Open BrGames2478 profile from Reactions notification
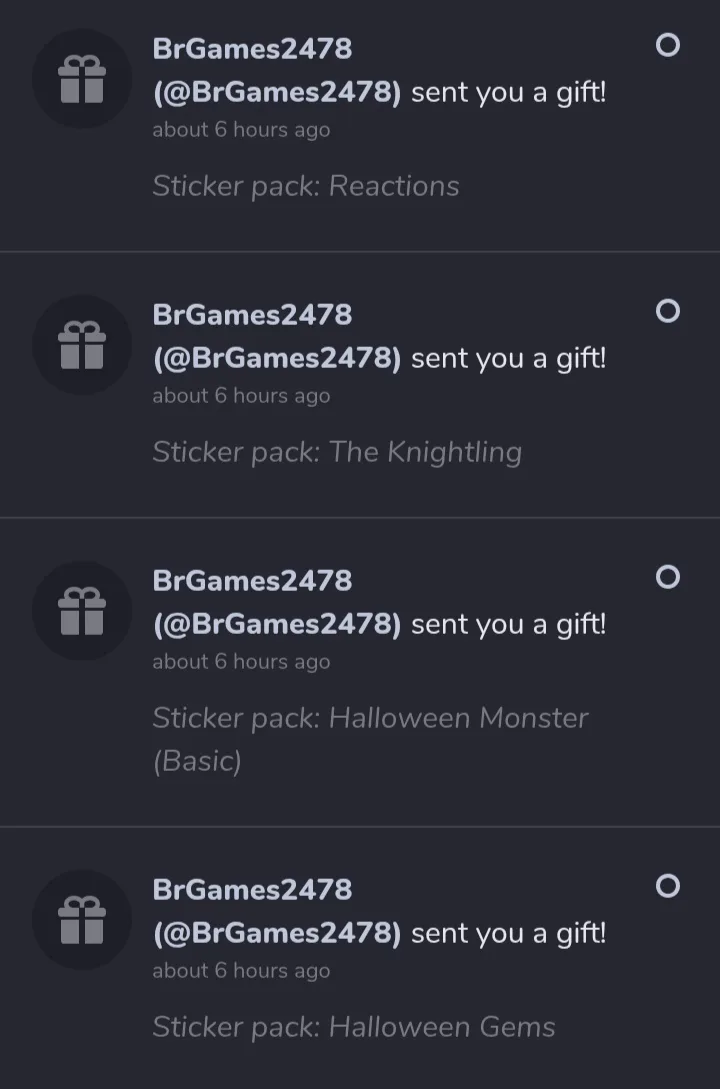Screen dimensions: 720x1089 252,48
